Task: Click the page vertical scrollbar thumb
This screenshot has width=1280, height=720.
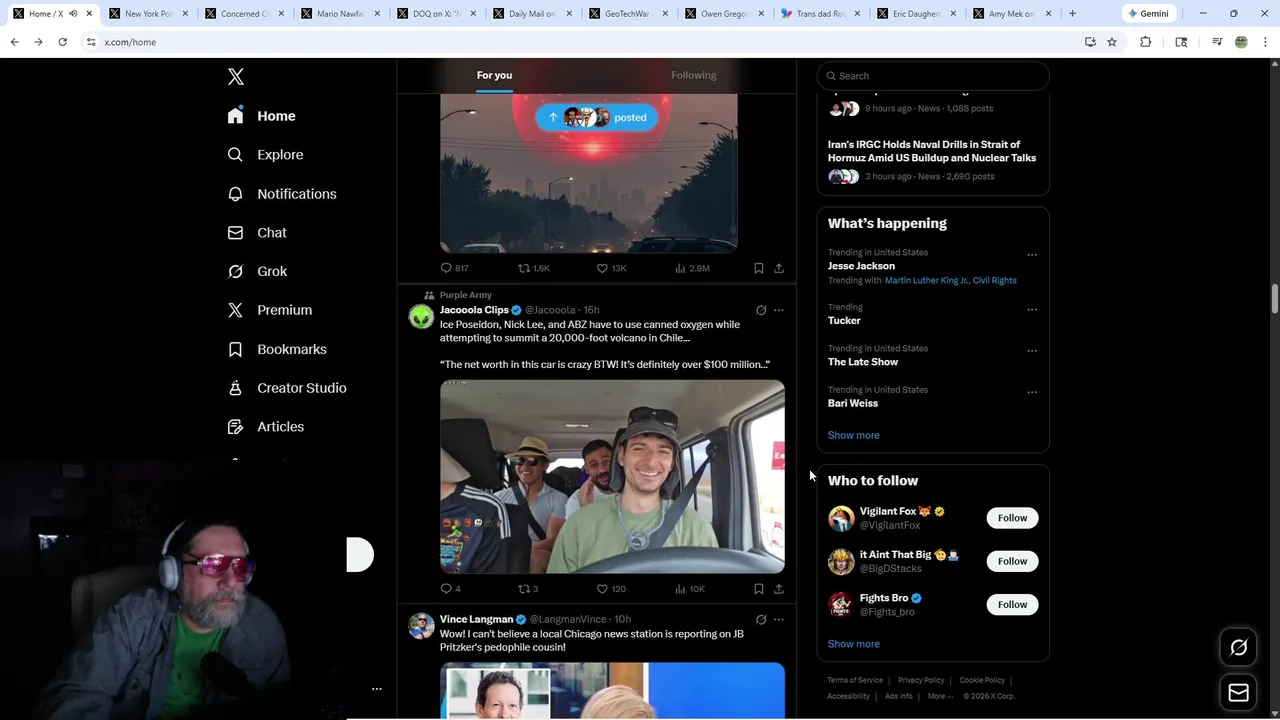Action: [x=1274, y=299]
